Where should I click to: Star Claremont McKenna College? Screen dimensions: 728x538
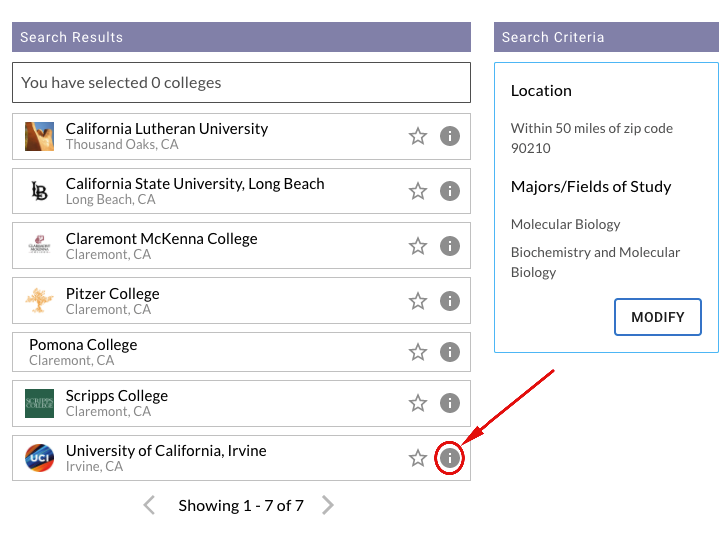coord(418,246)
